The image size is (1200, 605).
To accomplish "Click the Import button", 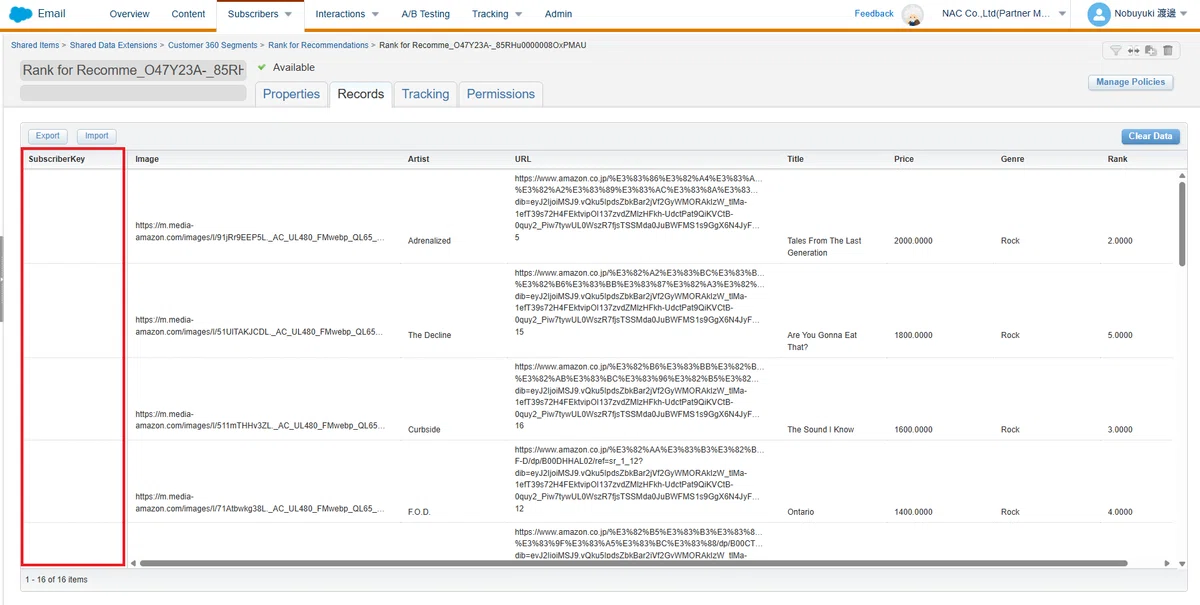I will 96,136.
